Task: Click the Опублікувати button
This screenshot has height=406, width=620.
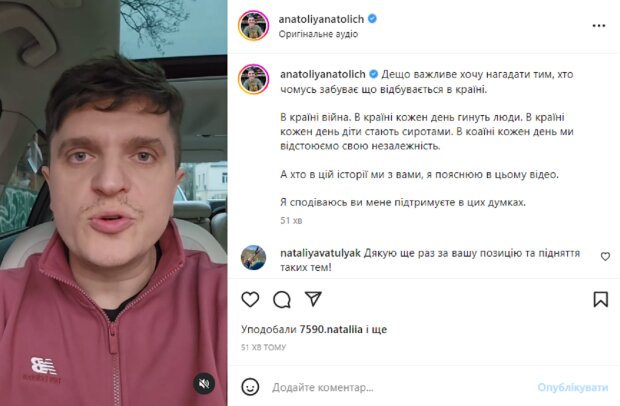Action: [x=573, y=387]
